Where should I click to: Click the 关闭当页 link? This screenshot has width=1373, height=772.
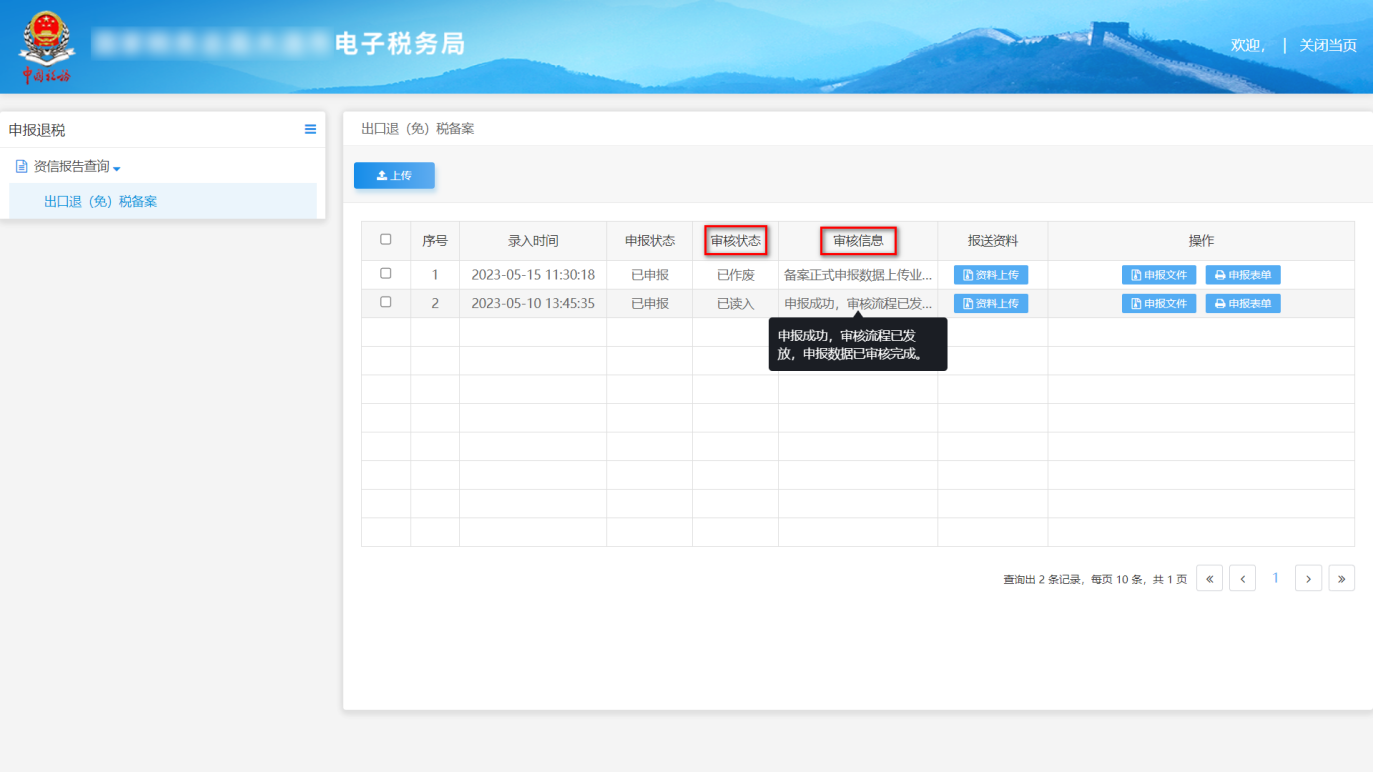pos(1326,45)
